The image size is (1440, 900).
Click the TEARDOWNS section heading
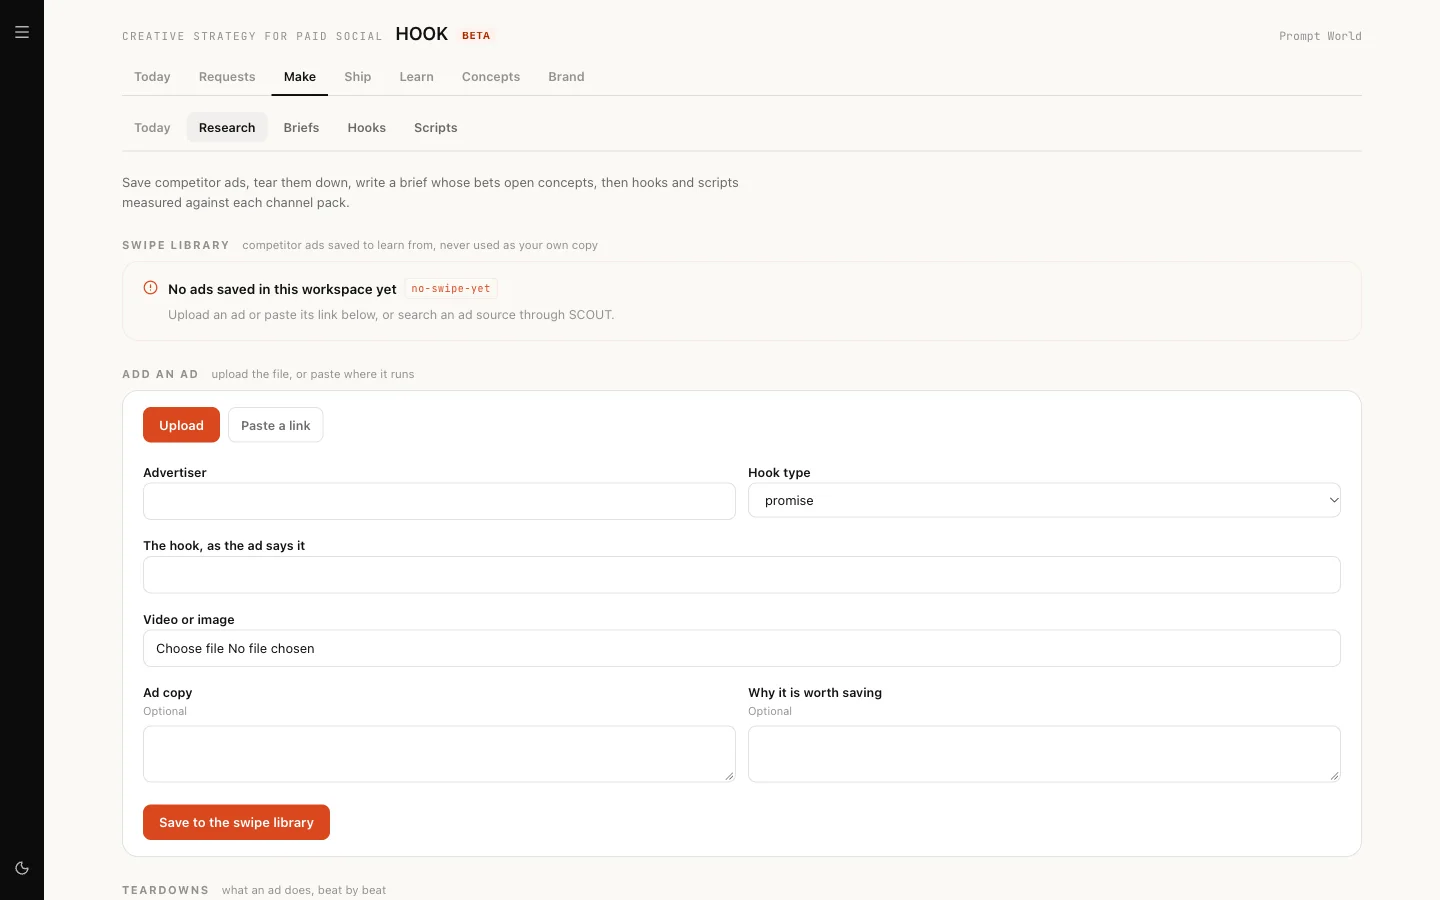[166, 890]
